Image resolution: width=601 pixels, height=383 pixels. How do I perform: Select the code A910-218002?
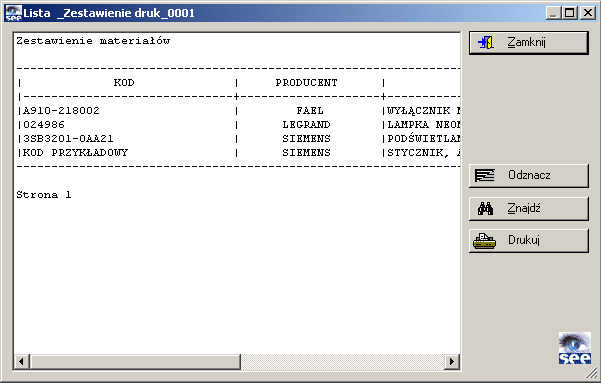(61, 111)
